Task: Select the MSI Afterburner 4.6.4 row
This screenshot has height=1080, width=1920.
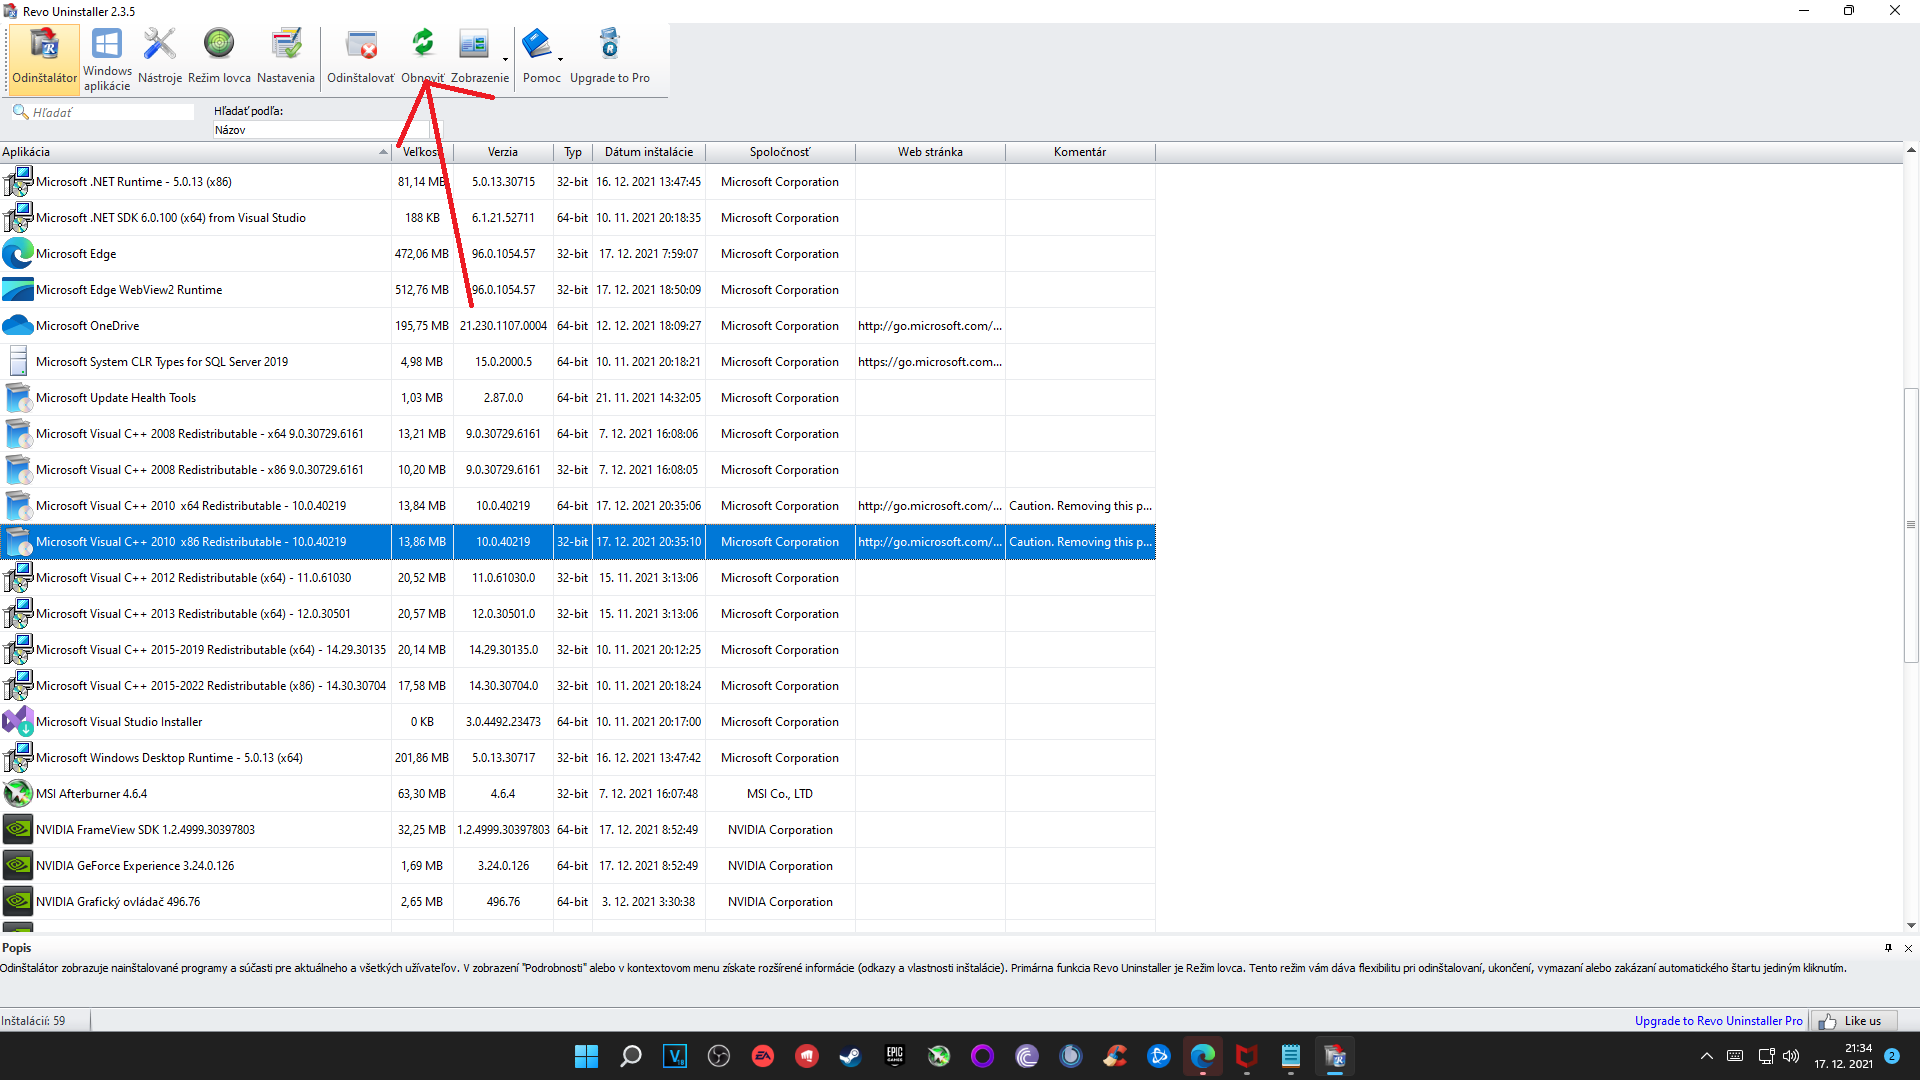Action: 200,794
